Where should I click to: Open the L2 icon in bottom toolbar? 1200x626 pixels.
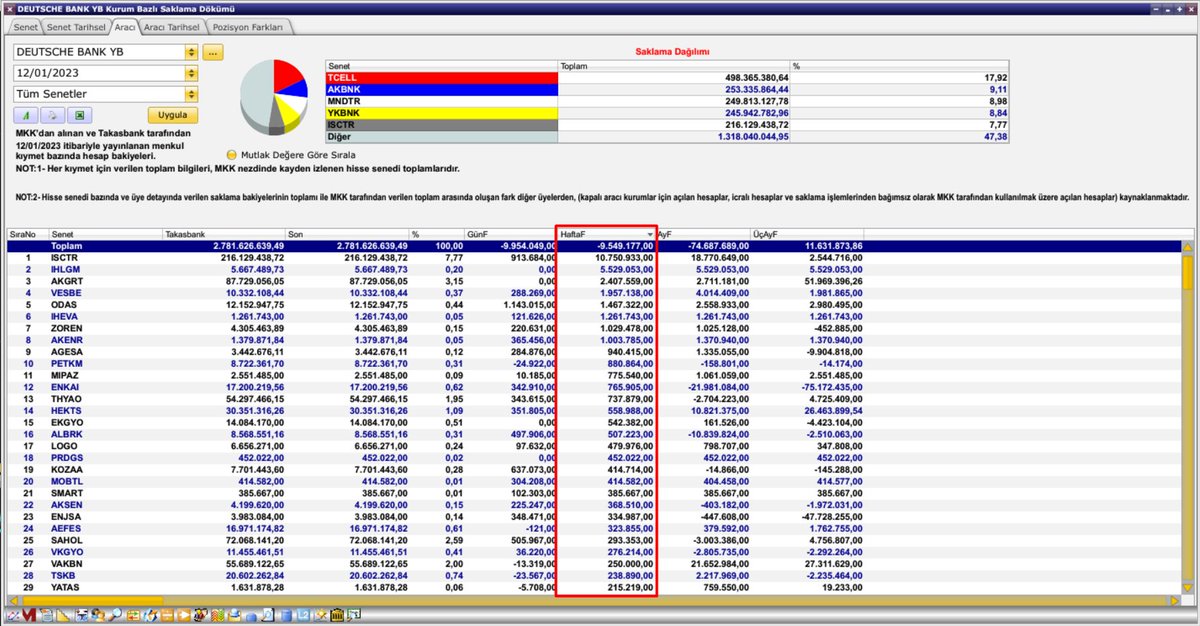(303, 615)
